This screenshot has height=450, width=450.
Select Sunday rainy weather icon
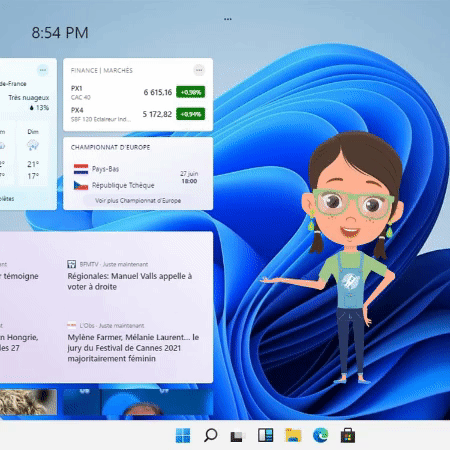(33, 145)
